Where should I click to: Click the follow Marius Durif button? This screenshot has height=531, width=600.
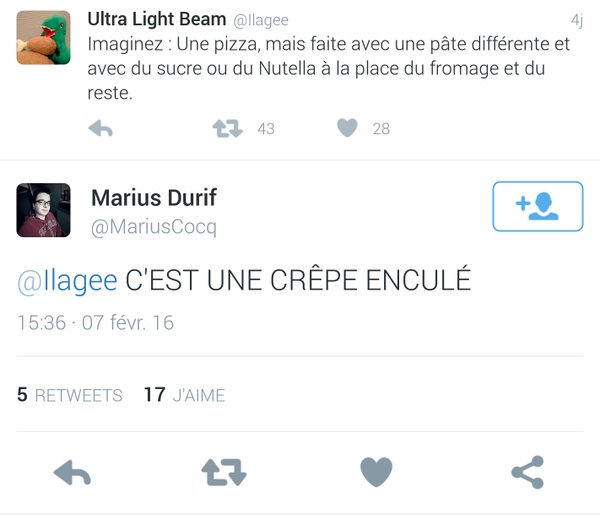point(537,206)
